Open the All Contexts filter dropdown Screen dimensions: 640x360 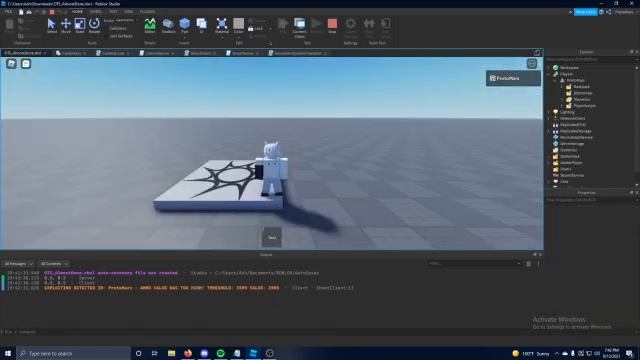coord(54,264)
